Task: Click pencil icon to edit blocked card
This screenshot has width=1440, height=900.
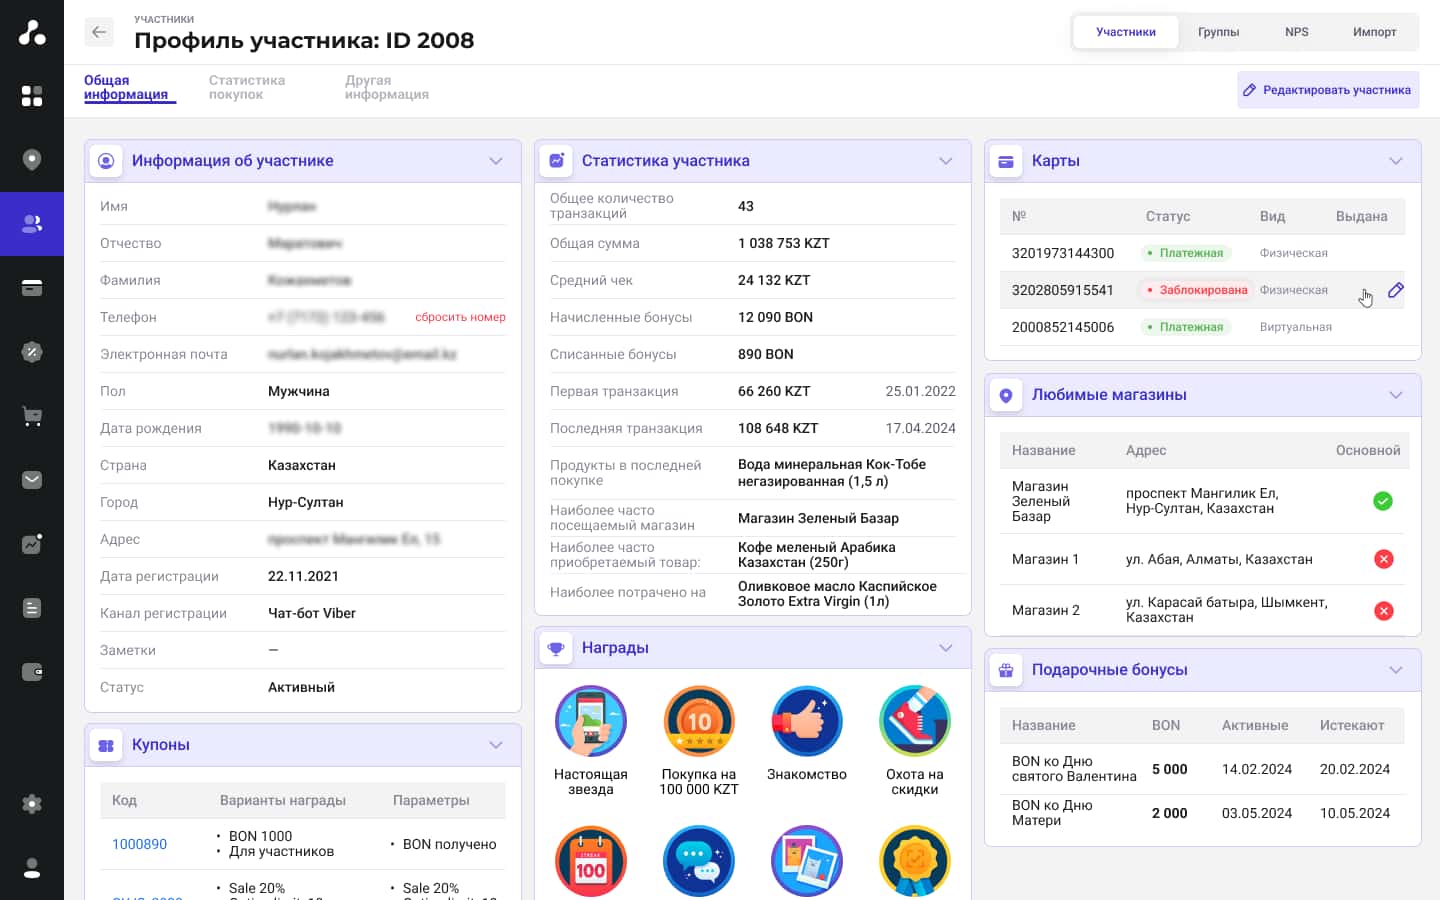Action: tap(1396, 290)
